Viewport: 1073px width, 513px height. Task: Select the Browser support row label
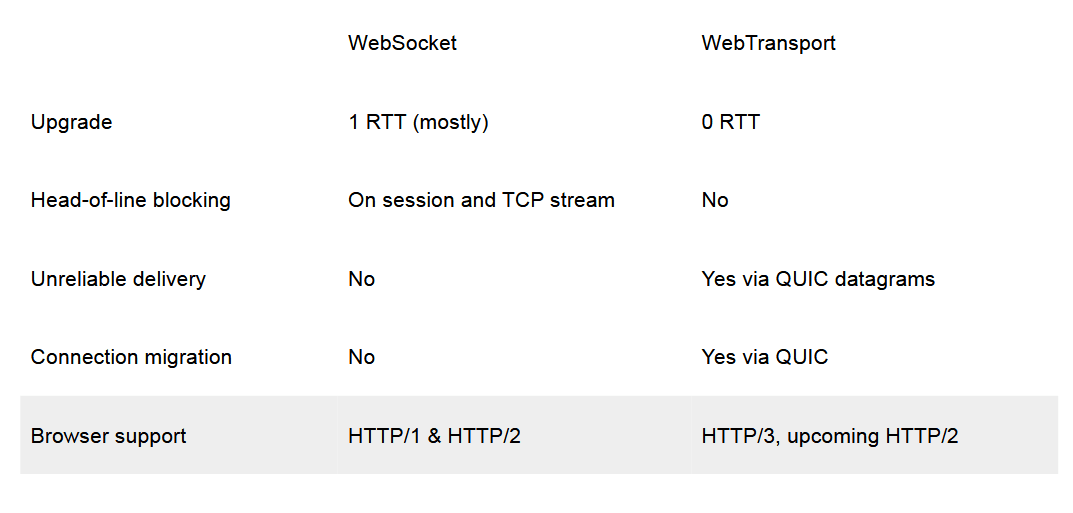click(x=108, y=436)
